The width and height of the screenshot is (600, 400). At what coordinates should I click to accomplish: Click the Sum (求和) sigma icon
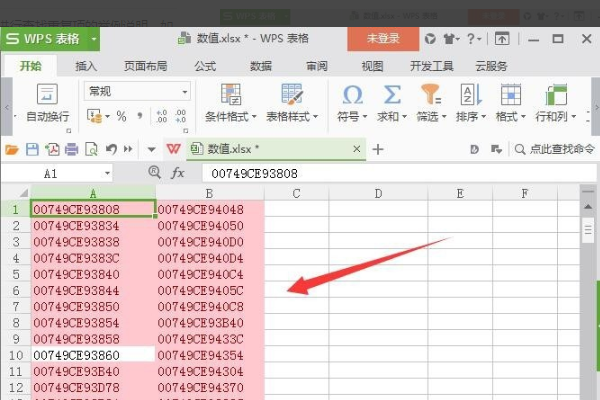coord(392,95)
